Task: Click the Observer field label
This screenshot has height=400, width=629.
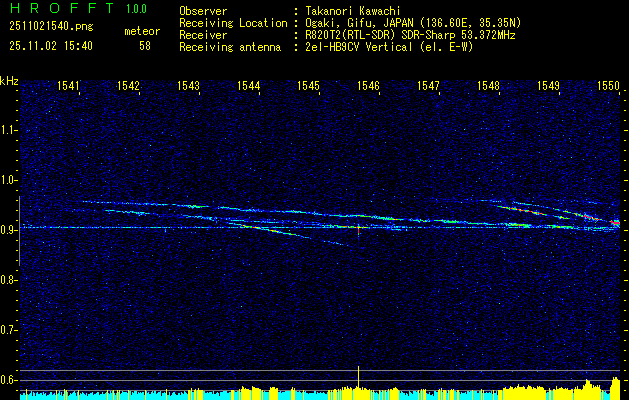Action: coord(203,11)
